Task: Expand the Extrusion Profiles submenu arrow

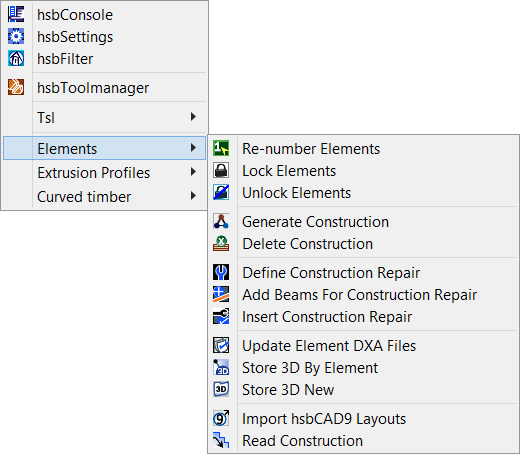Action: (193, 172)
